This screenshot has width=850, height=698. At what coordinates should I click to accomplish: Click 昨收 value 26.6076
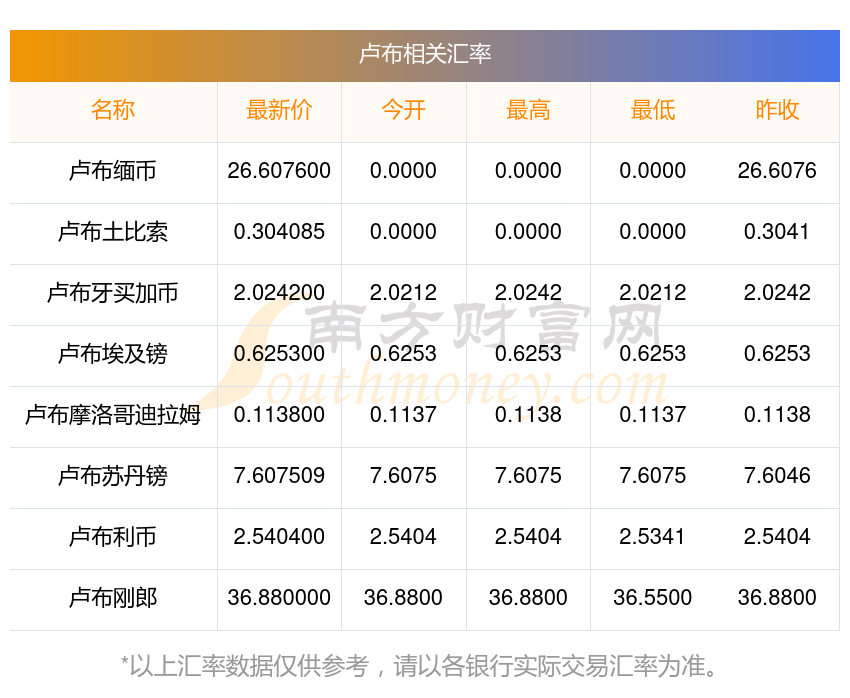[x=777, y=171]
